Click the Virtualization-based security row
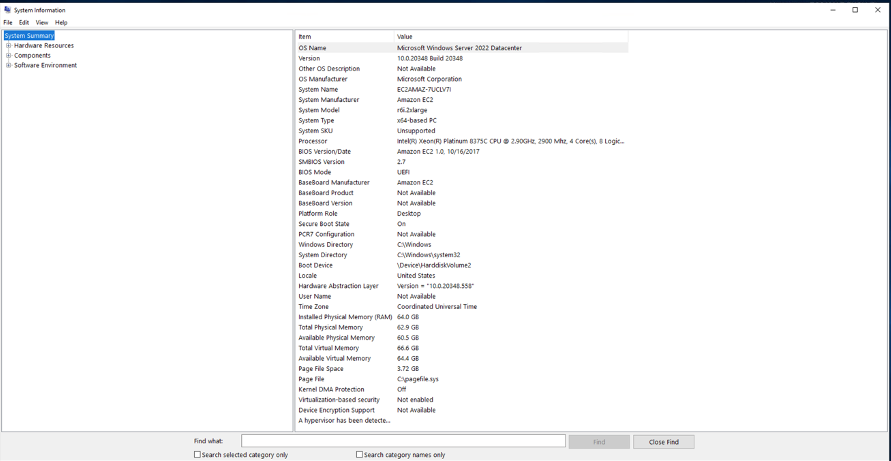Viewport: 891px width, 461px height. coord(462,400)
